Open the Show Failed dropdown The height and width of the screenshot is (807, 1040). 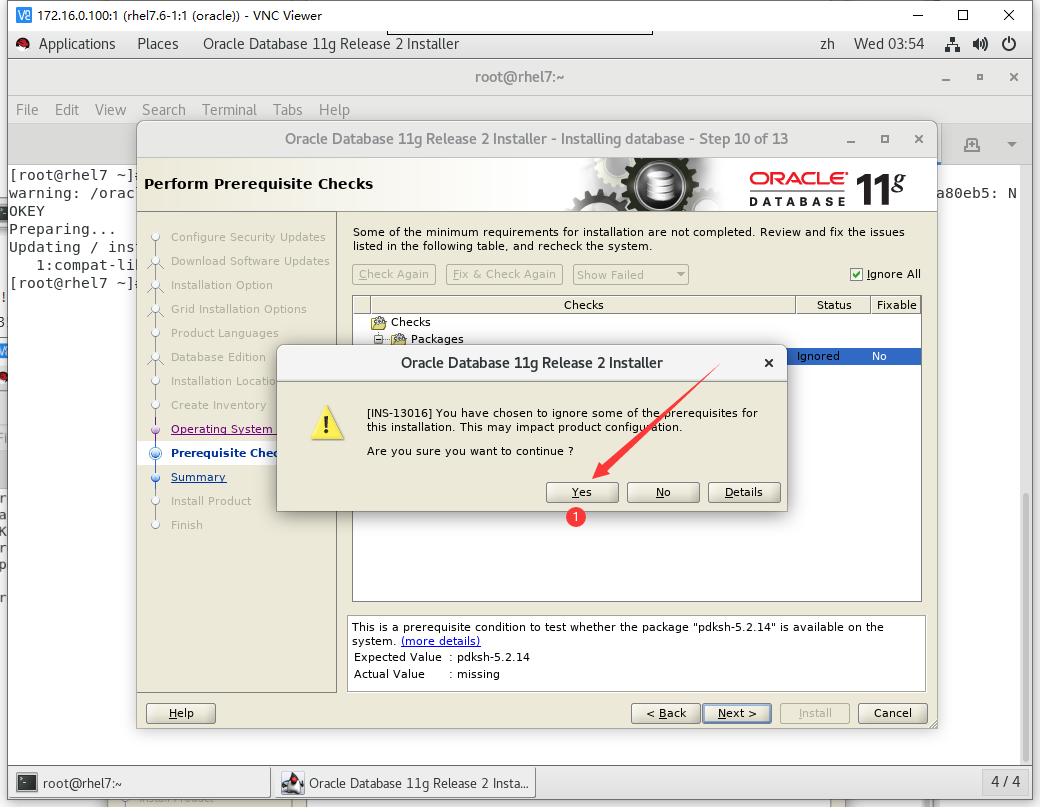(630, 275)
